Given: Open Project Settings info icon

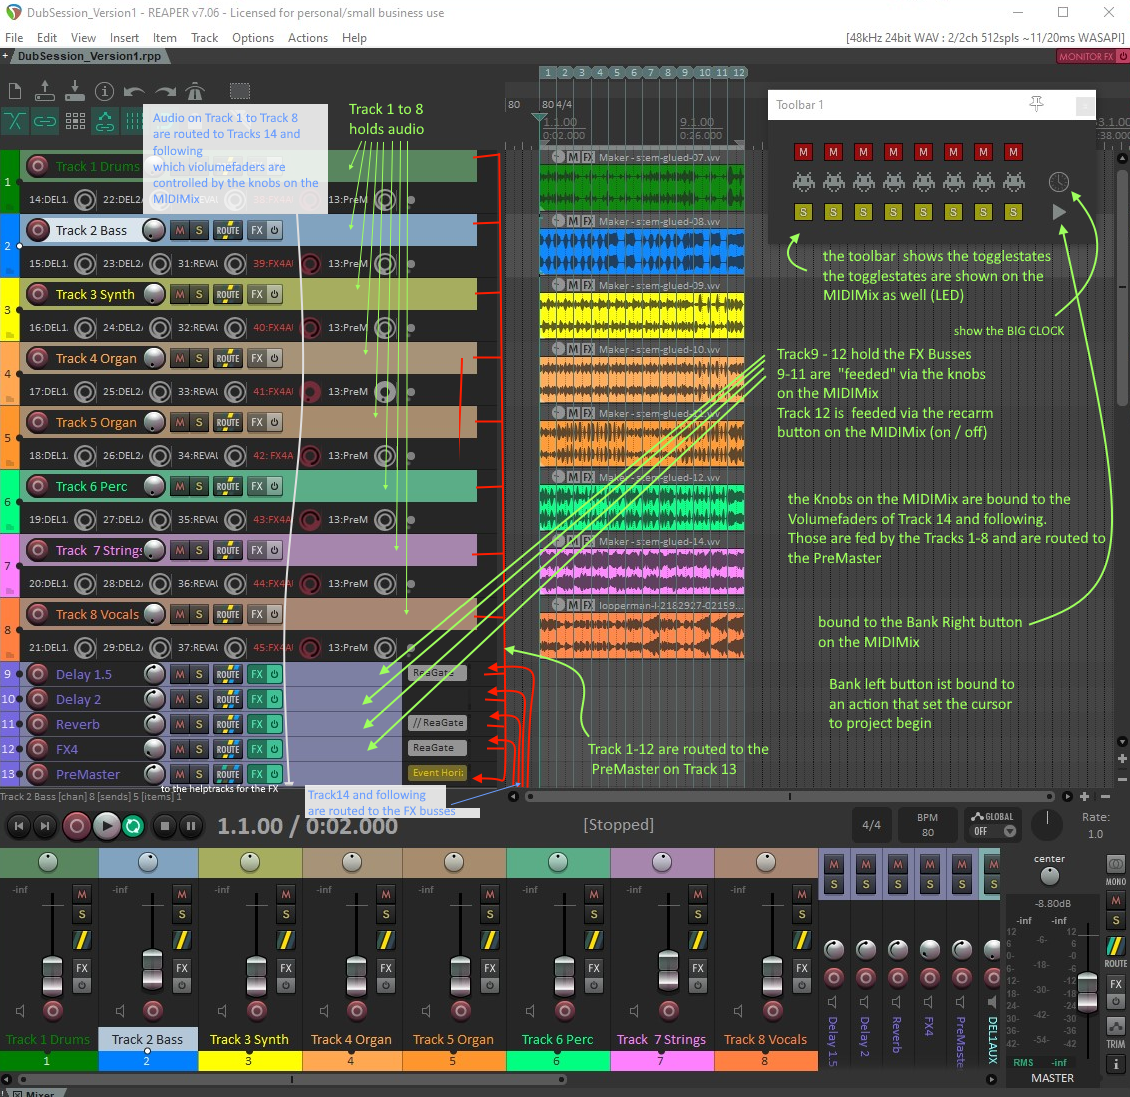Looking at the screenshot, I should [x=104, y=92].
